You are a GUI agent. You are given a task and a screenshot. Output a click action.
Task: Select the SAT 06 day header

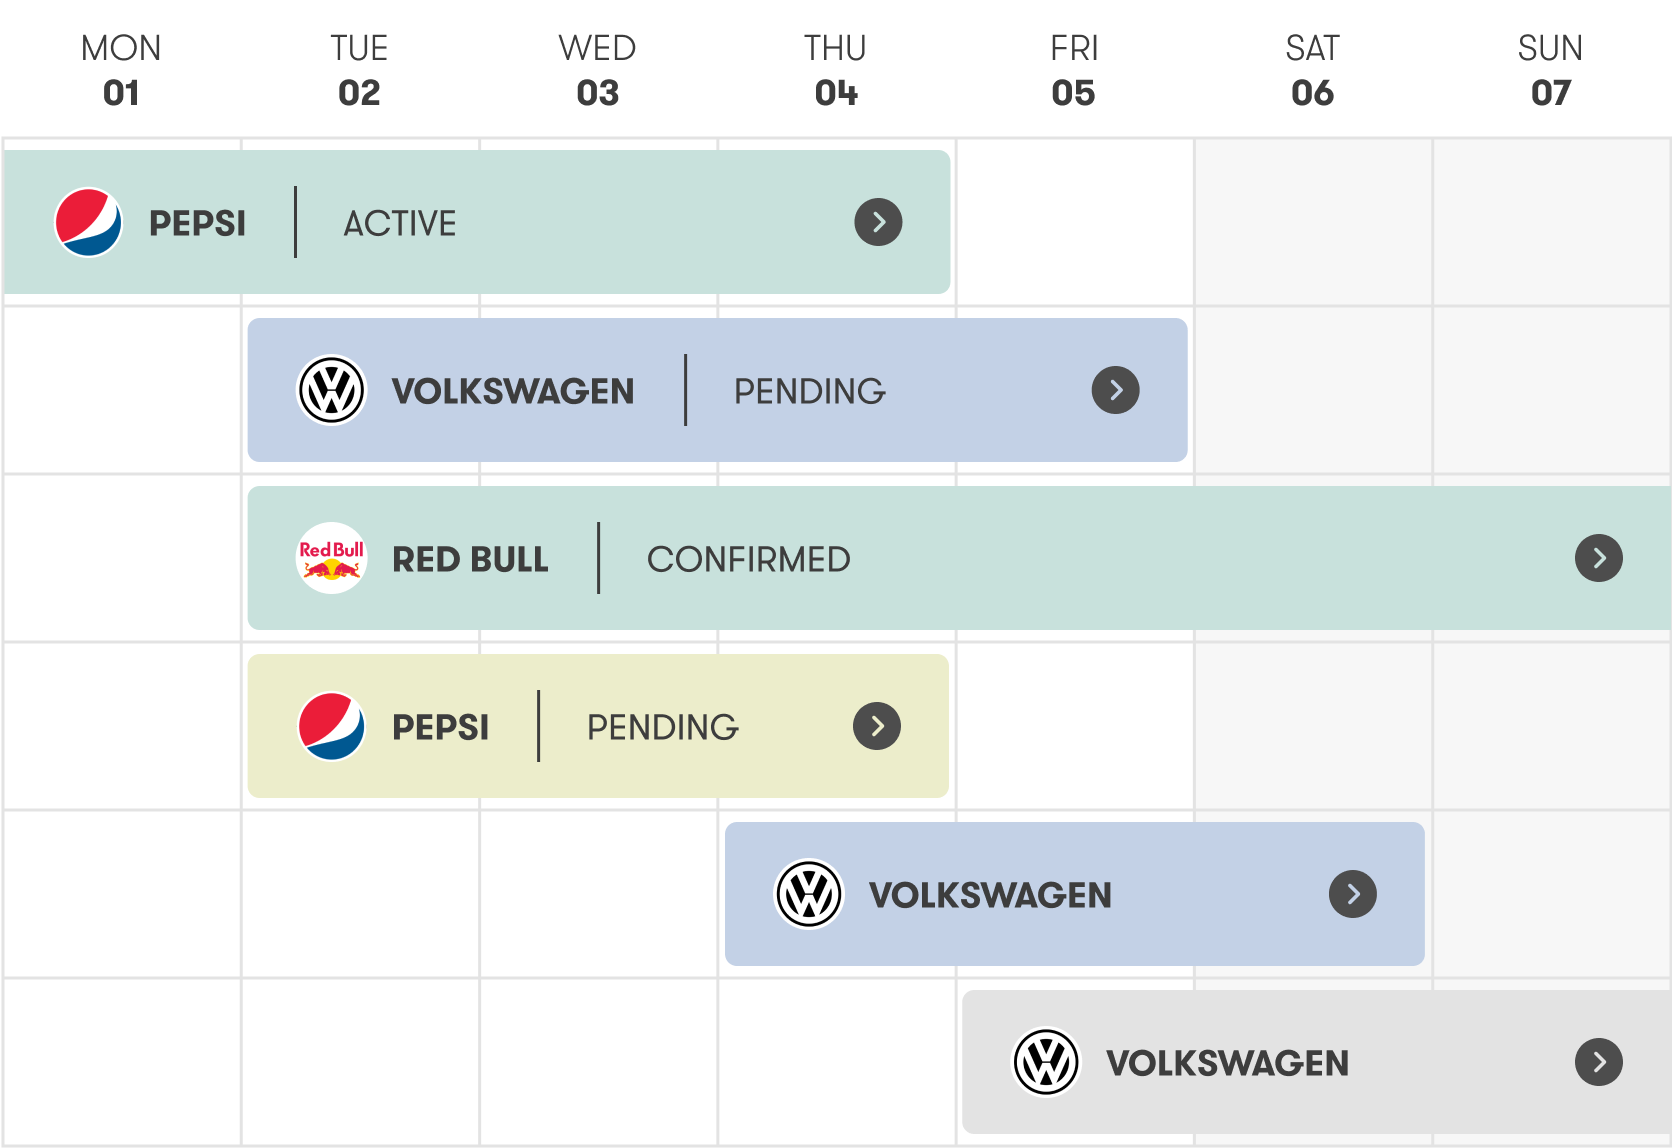pos(1312,70)
